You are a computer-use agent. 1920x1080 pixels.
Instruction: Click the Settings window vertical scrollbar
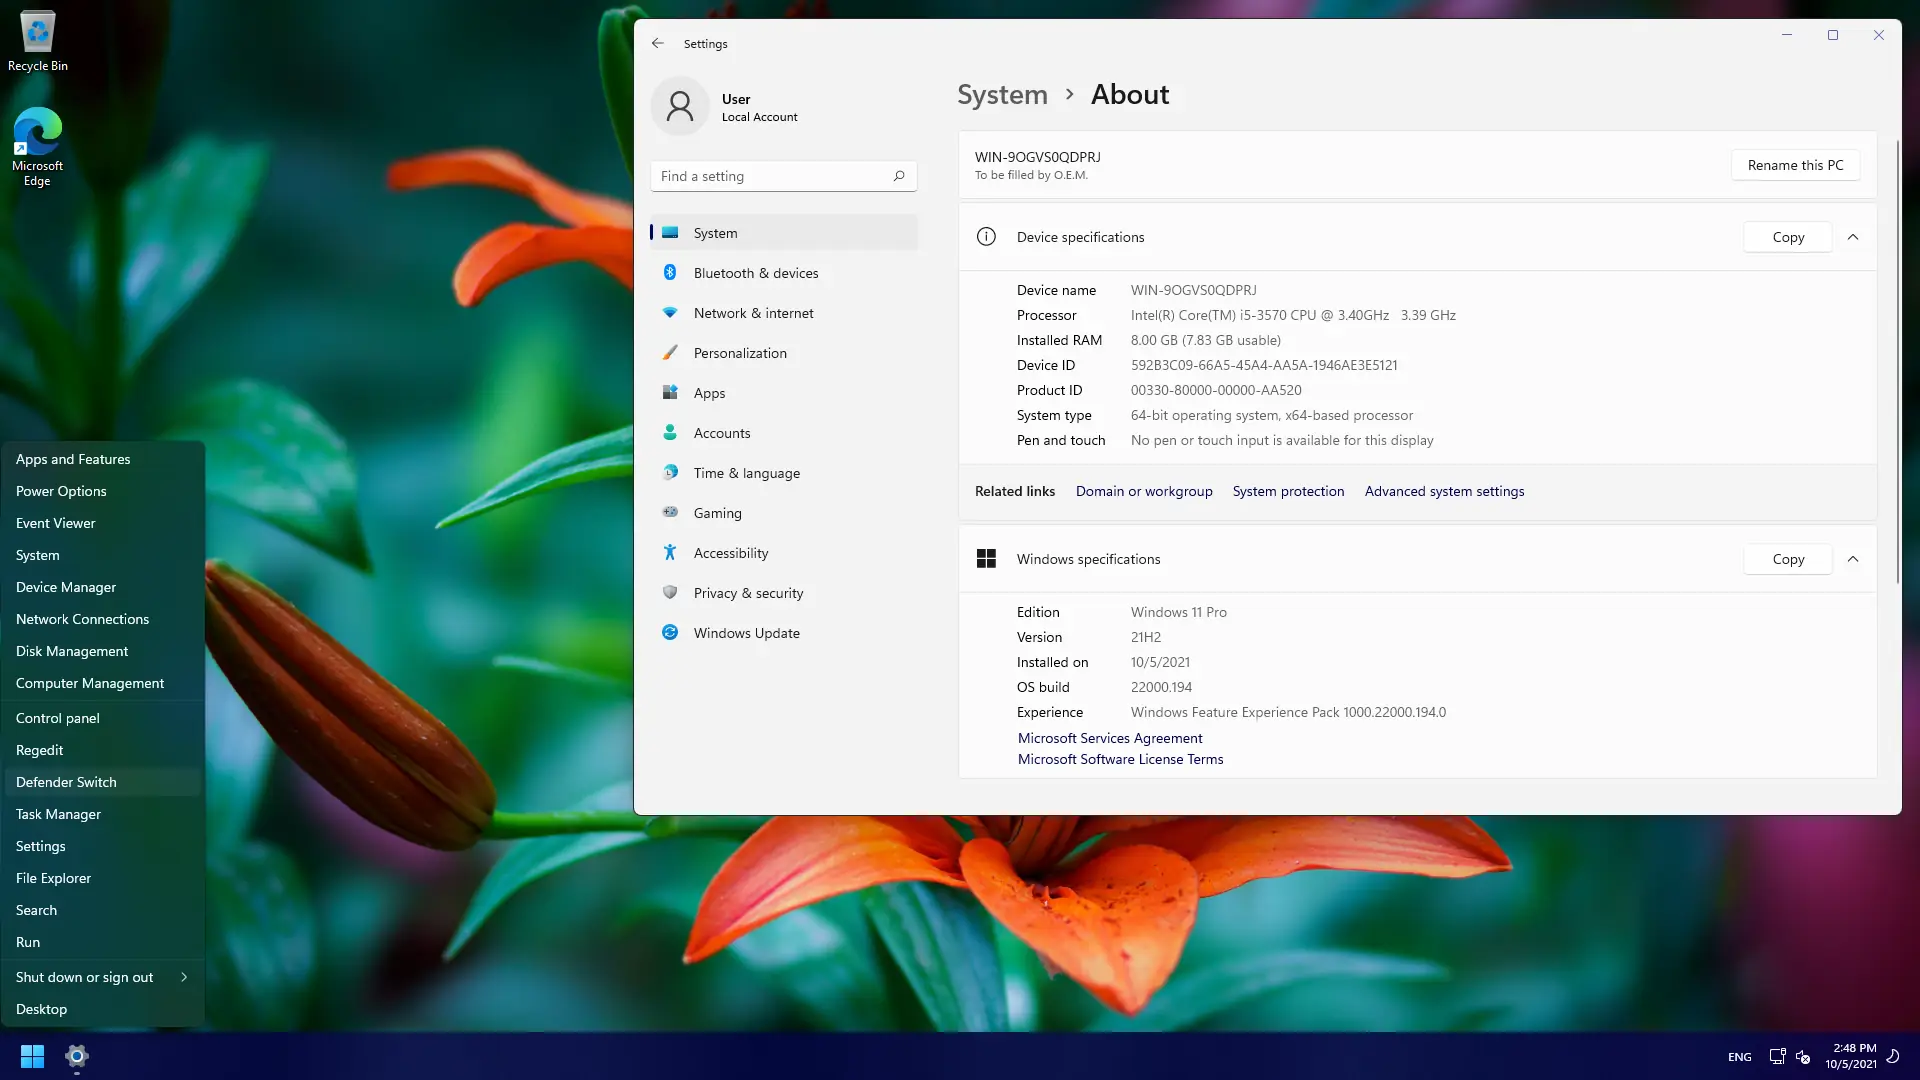point(1897,360)
